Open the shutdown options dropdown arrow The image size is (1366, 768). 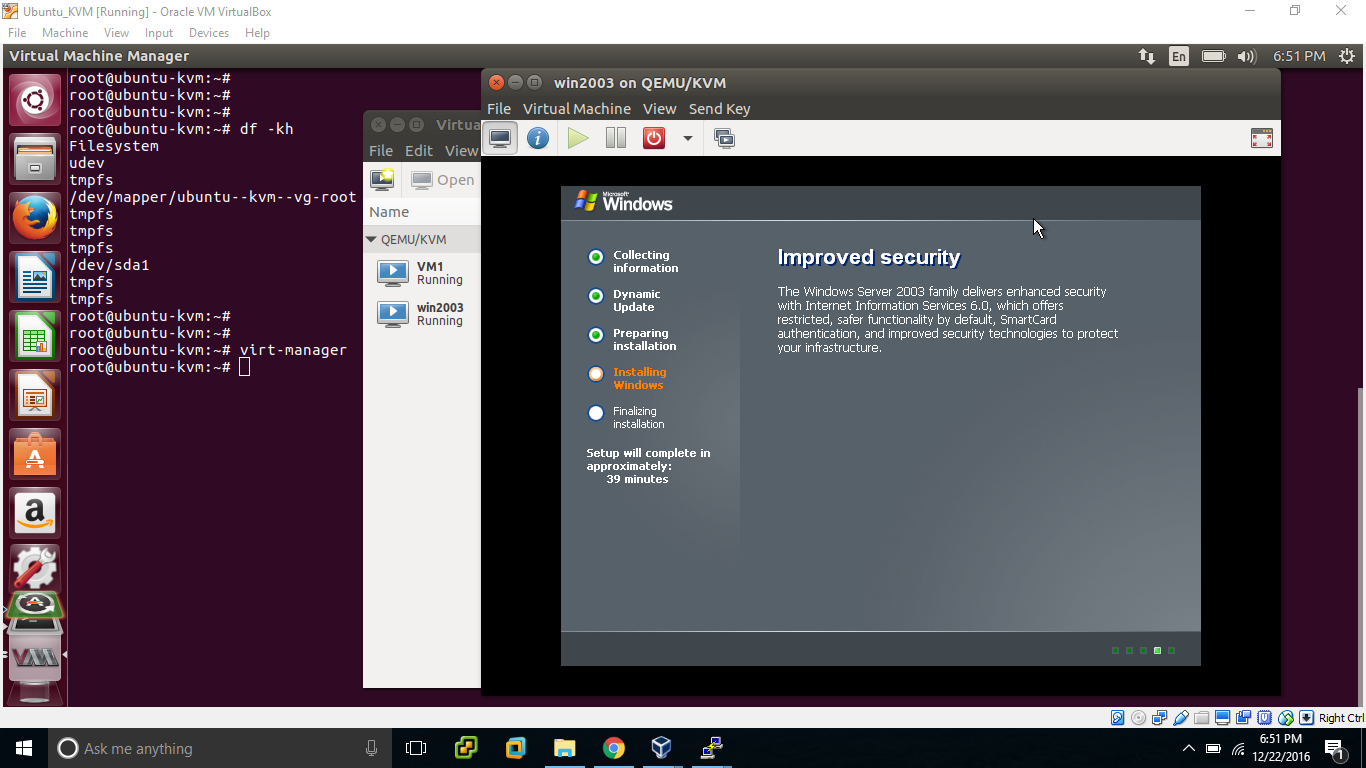coord(686,138)
